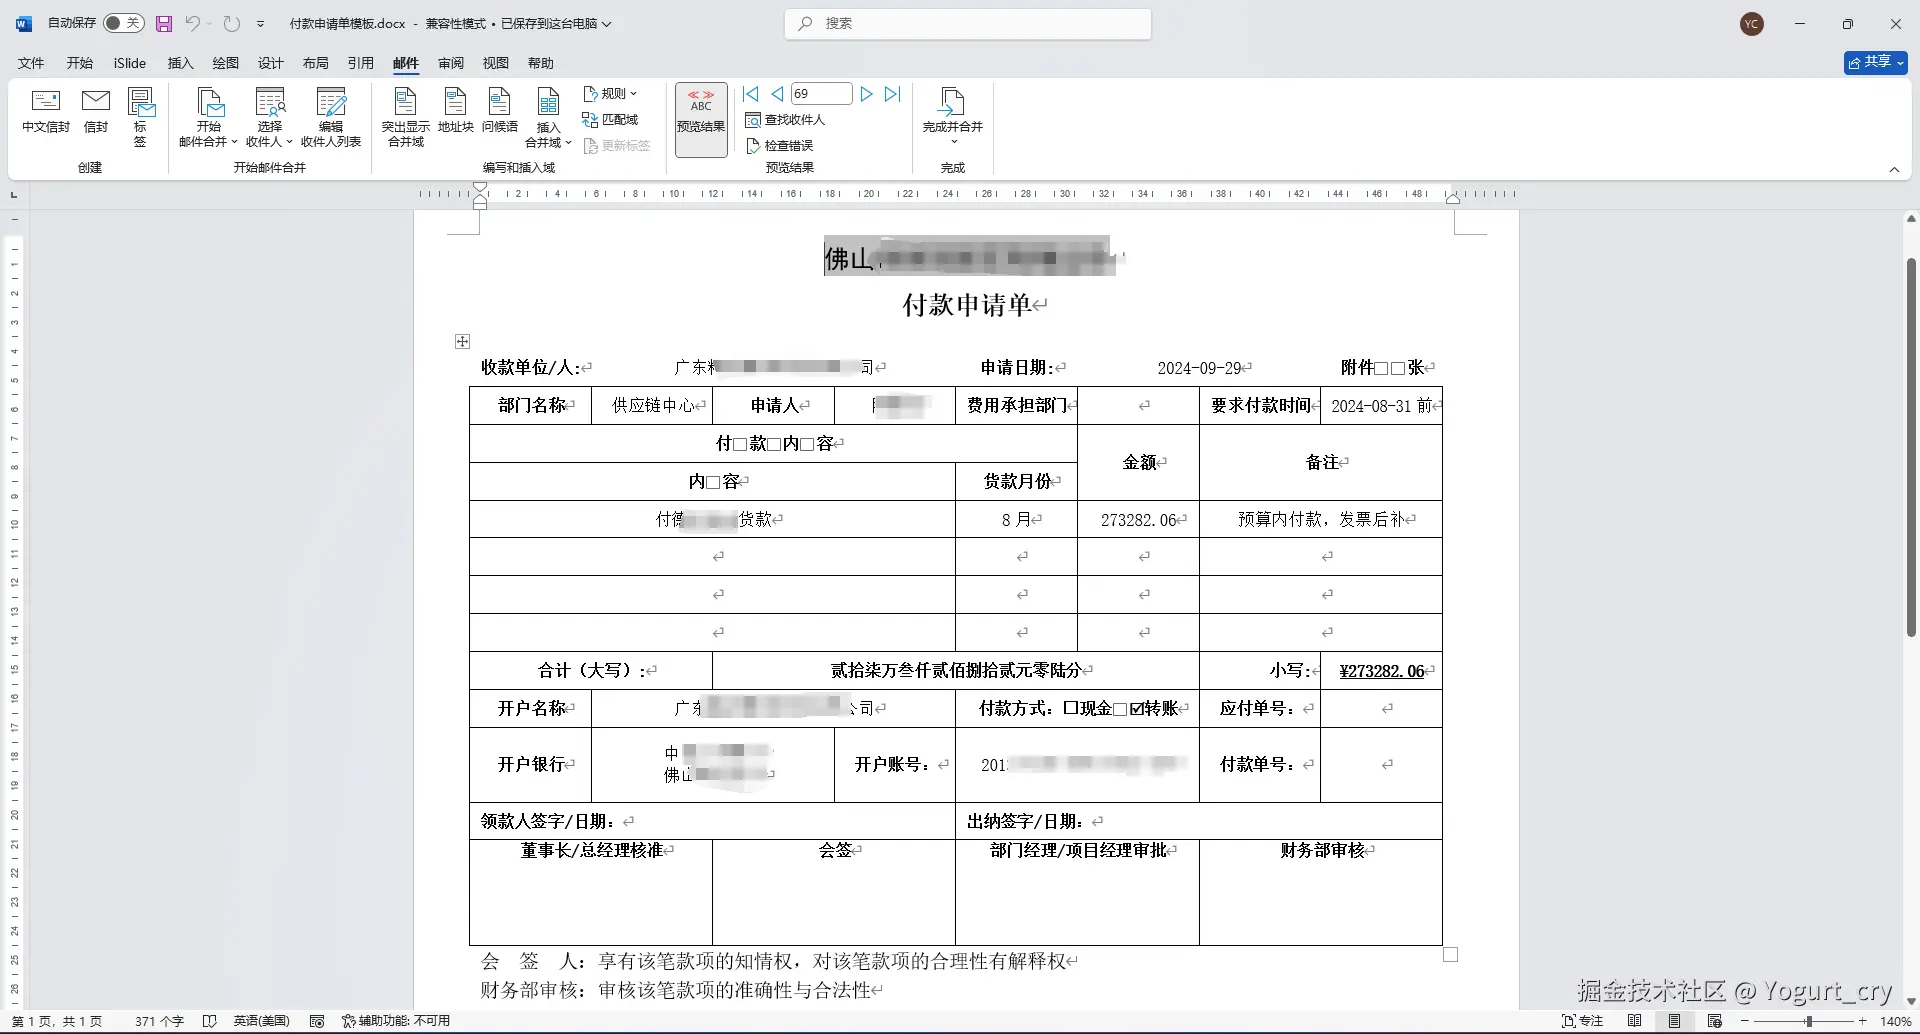The width and height of the screenshot is (1920, 1034).
Task: Click 检查错误 check errors
Action: (x=780, y=146)
